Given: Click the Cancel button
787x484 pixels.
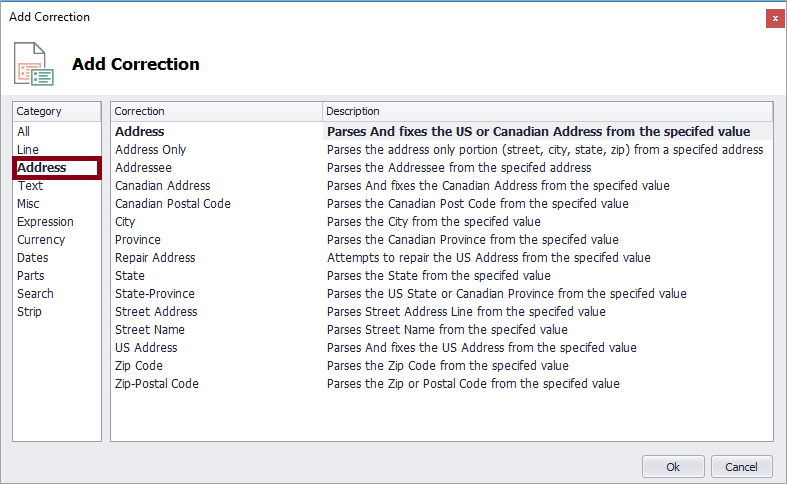Looking at the screenshot, I should (x=741, y=467).
